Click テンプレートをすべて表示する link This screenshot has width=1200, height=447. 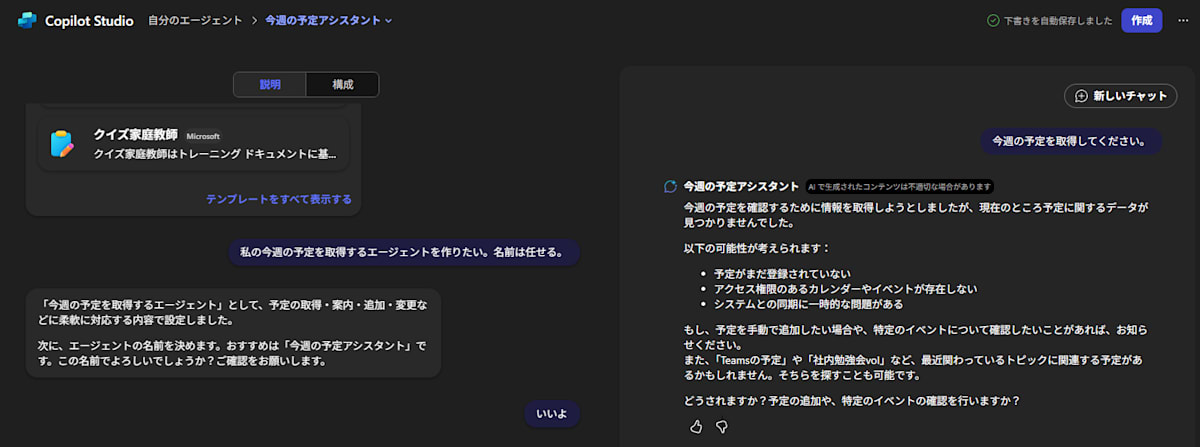[279, 199]
